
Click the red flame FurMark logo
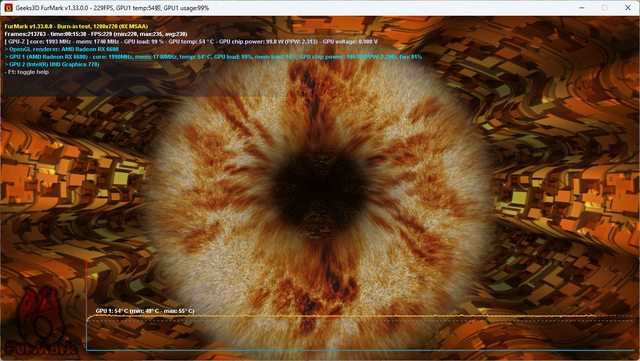coord(41,315)
